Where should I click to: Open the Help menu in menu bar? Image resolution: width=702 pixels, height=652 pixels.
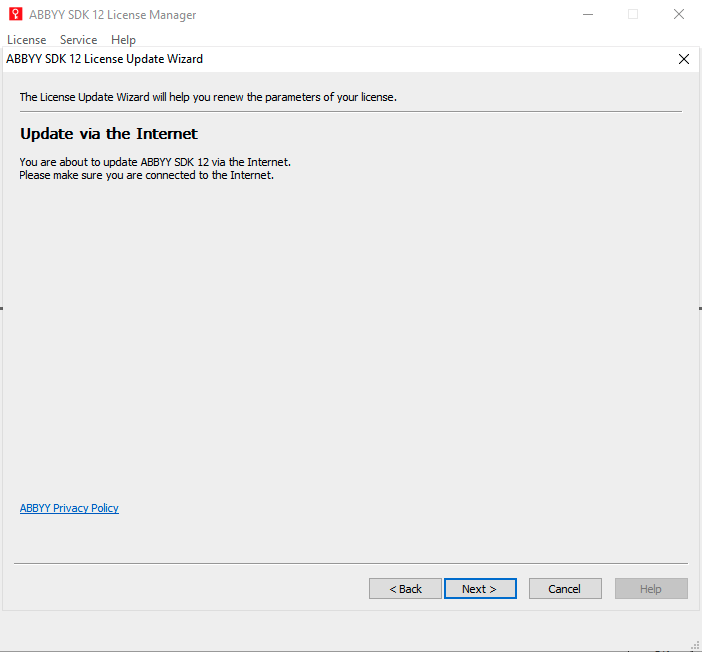[124, 40]
